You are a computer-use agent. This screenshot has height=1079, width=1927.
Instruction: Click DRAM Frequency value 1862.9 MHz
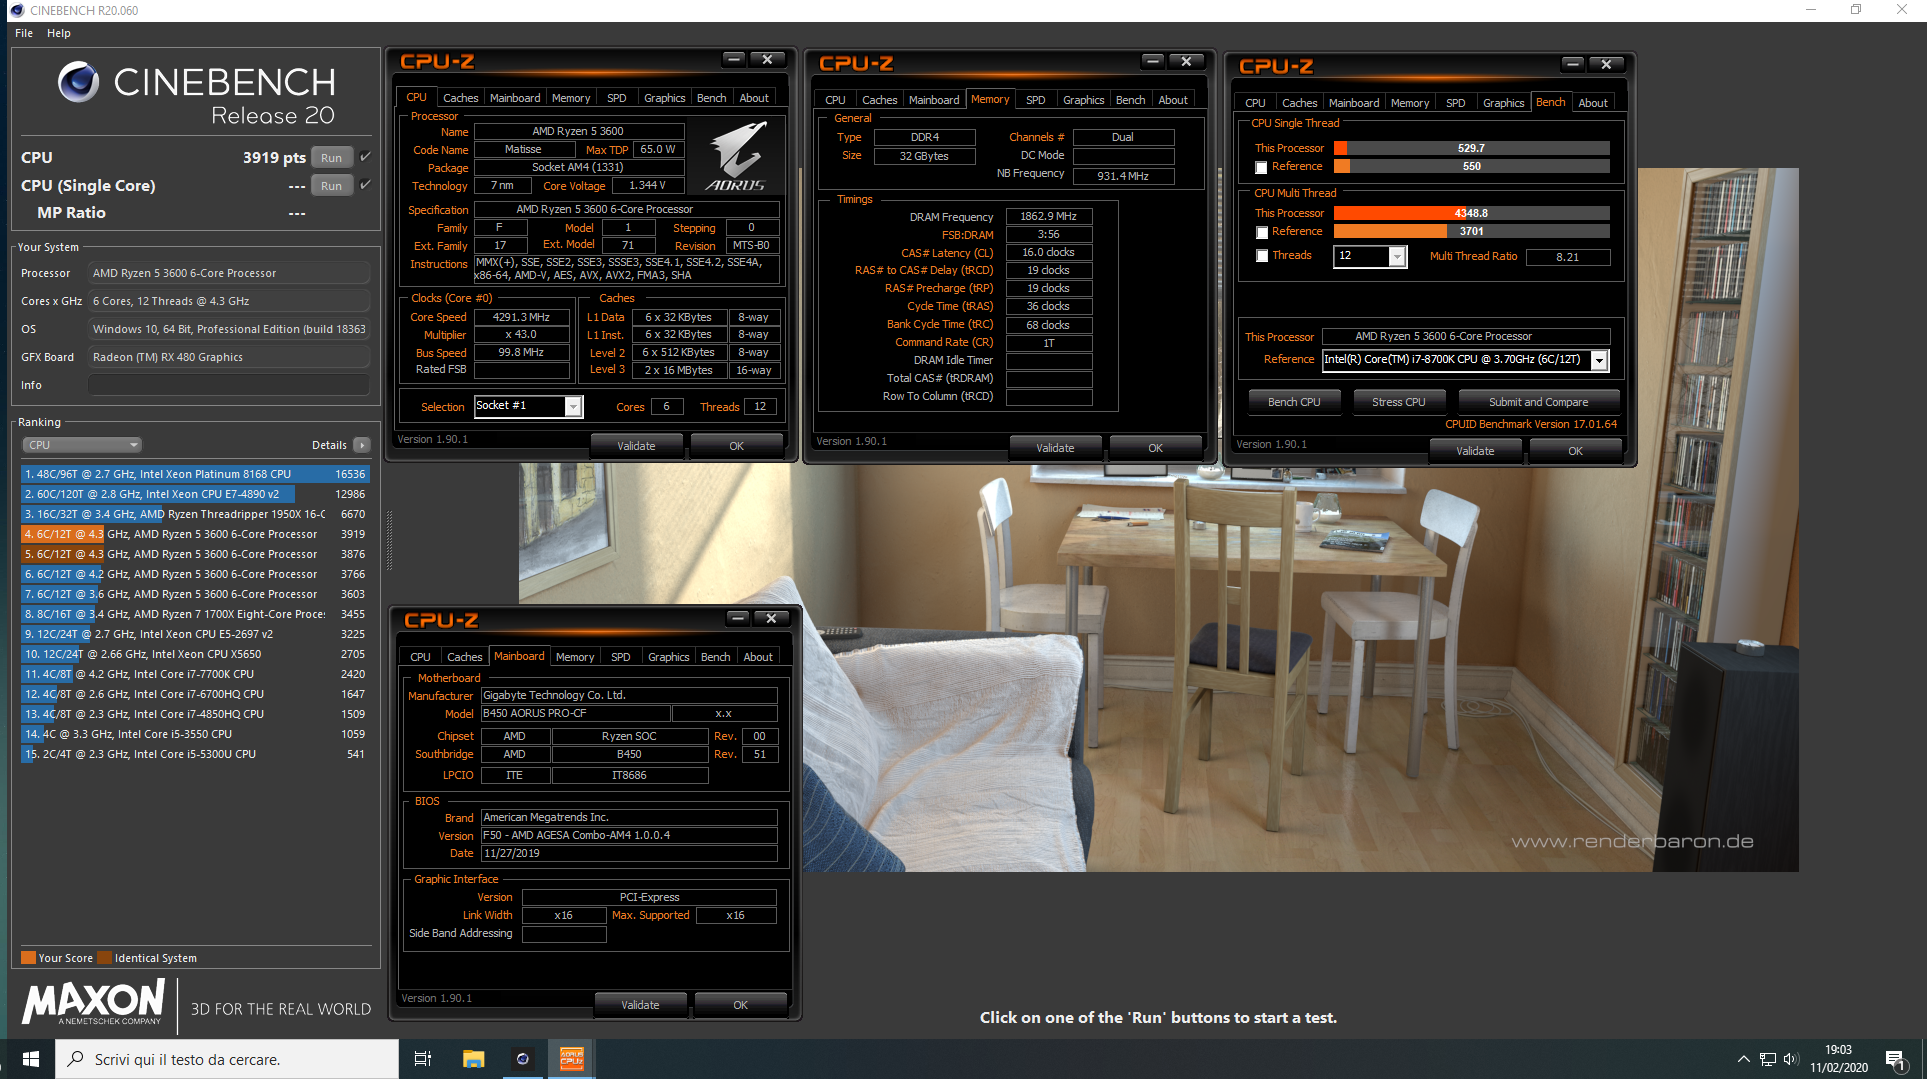1048,216
